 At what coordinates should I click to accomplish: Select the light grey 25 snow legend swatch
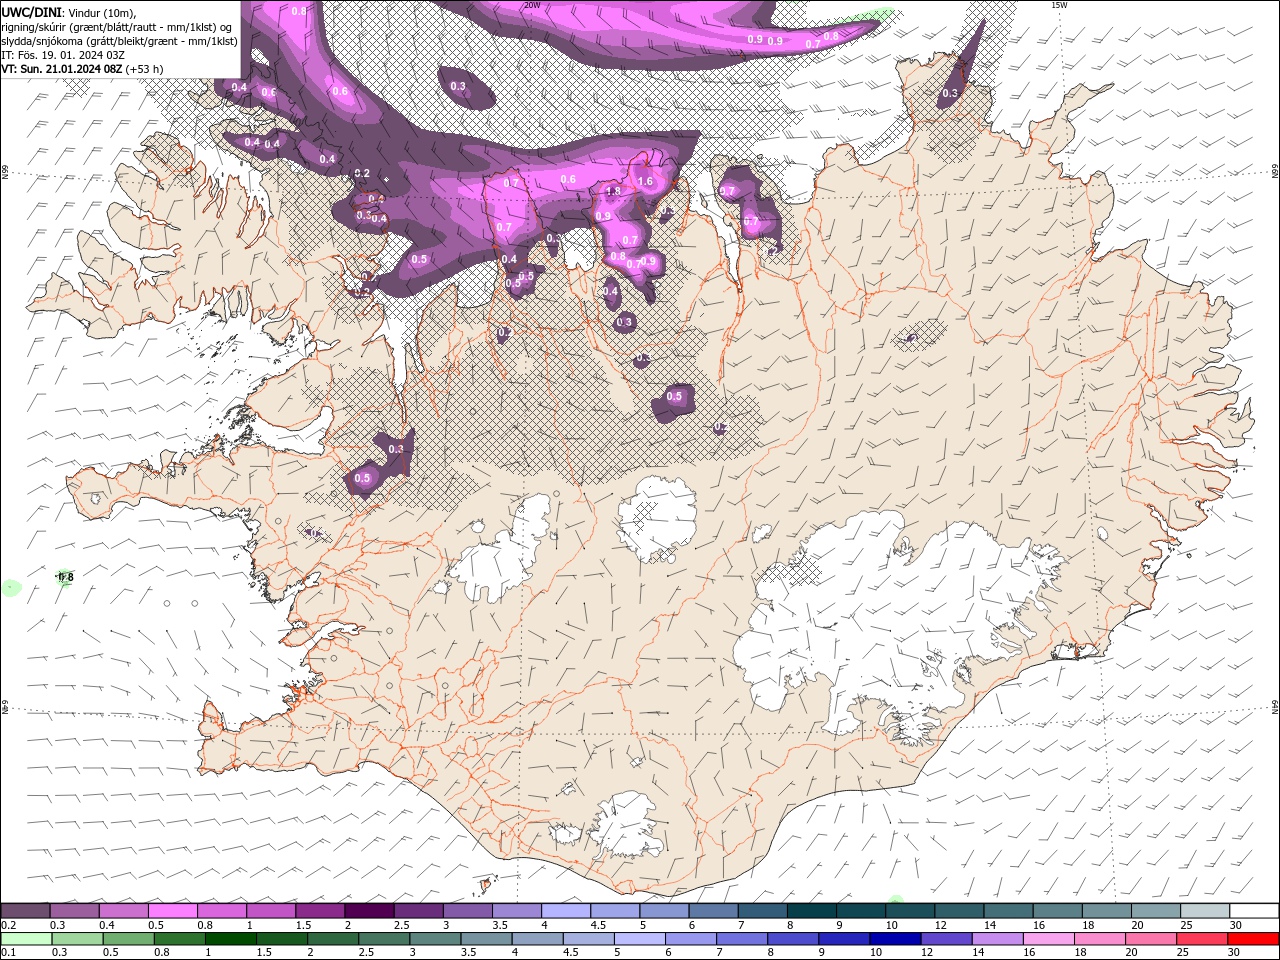coord(1206,910)
